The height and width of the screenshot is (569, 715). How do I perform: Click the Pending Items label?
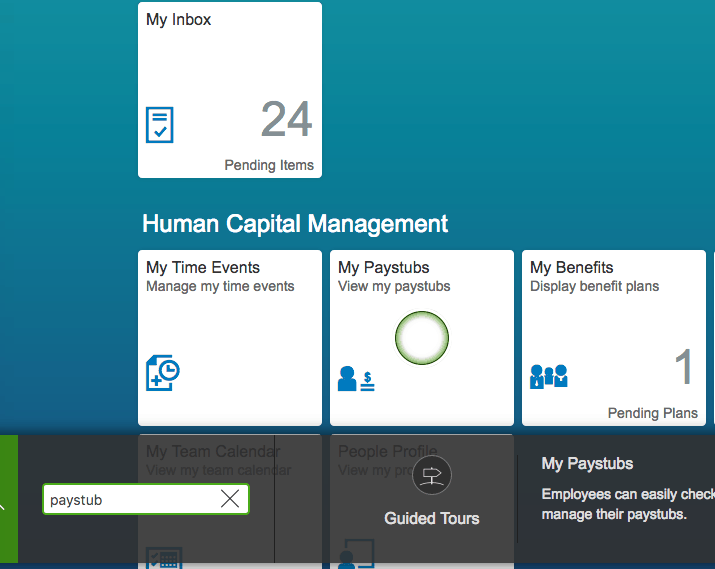coord(269,165)
